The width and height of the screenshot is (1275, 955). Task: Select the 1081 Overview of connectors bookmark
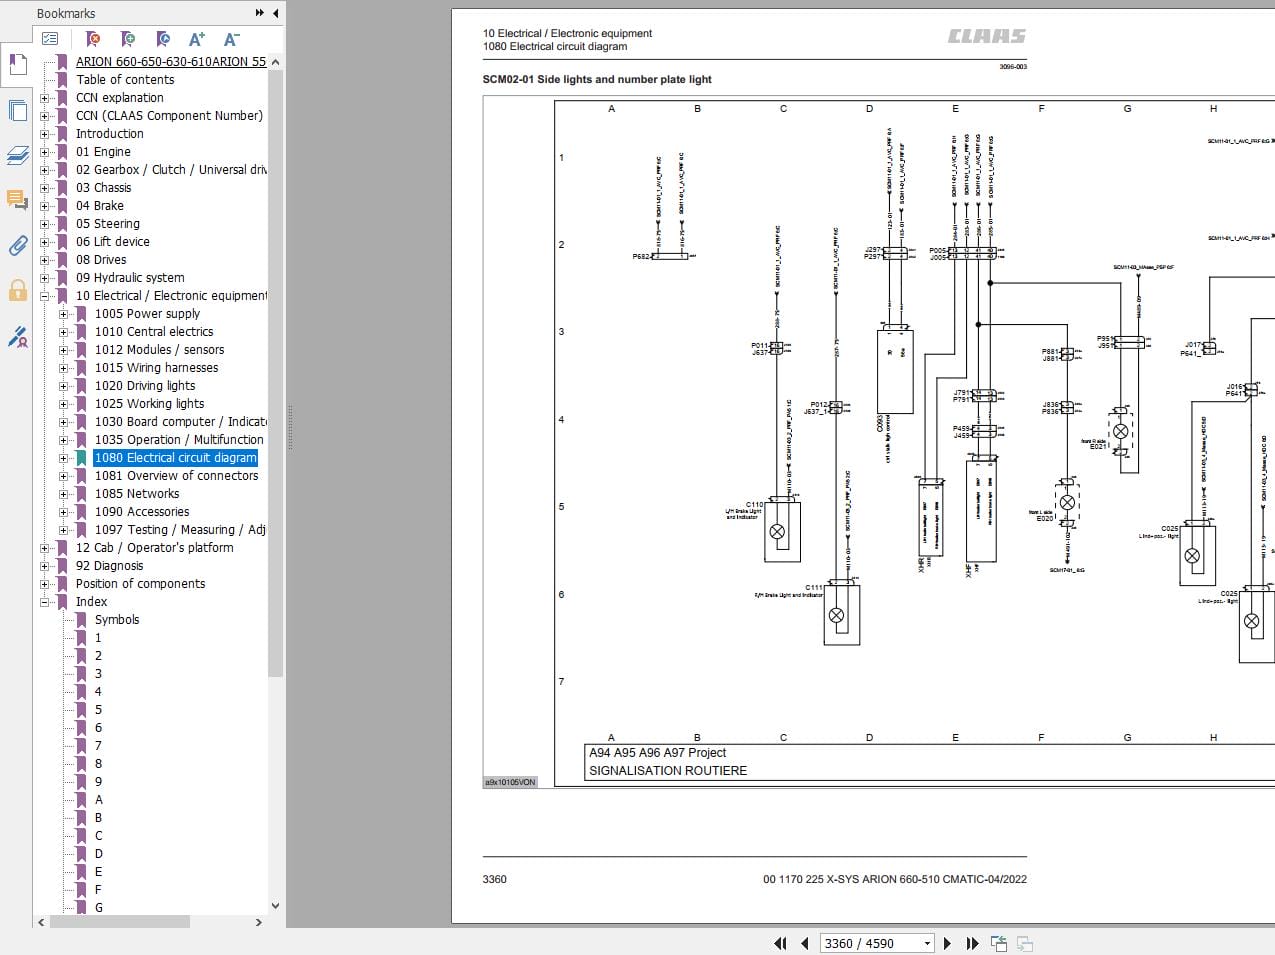(176, 476)
